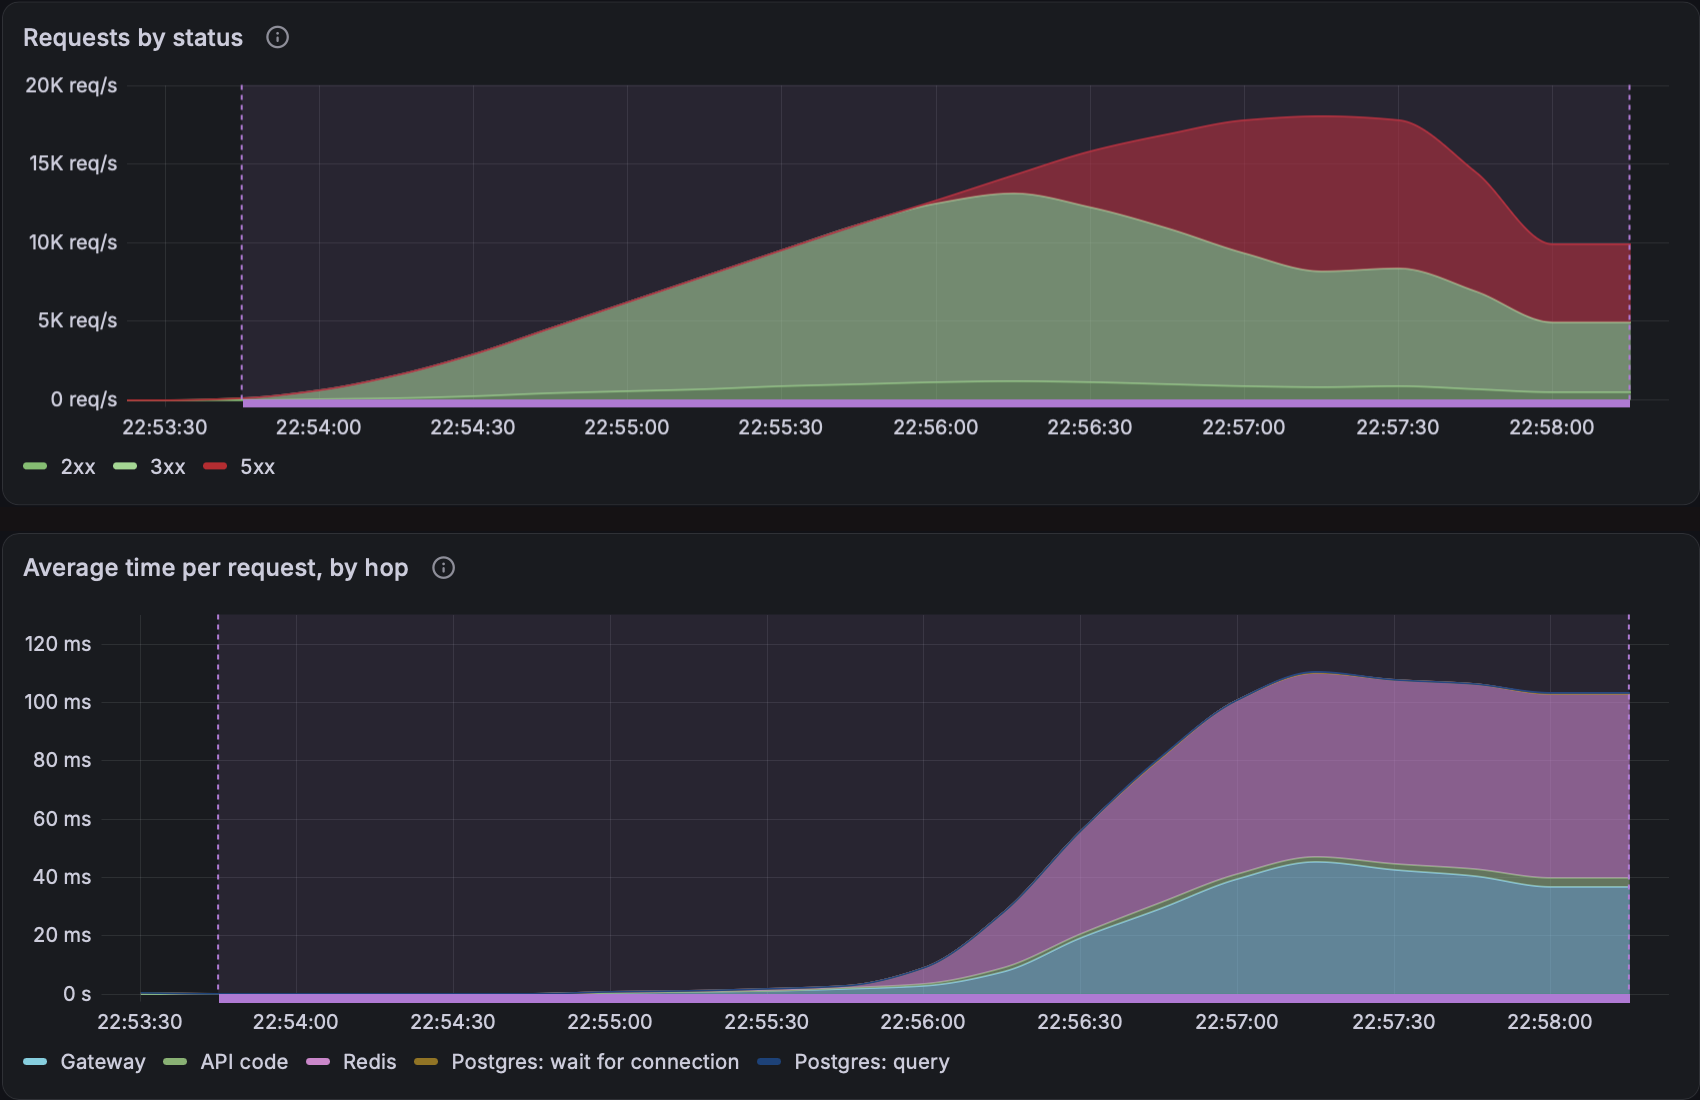Toggle the 2xx series in legend
1700x1100 pixels.
(x=59, y=467)
